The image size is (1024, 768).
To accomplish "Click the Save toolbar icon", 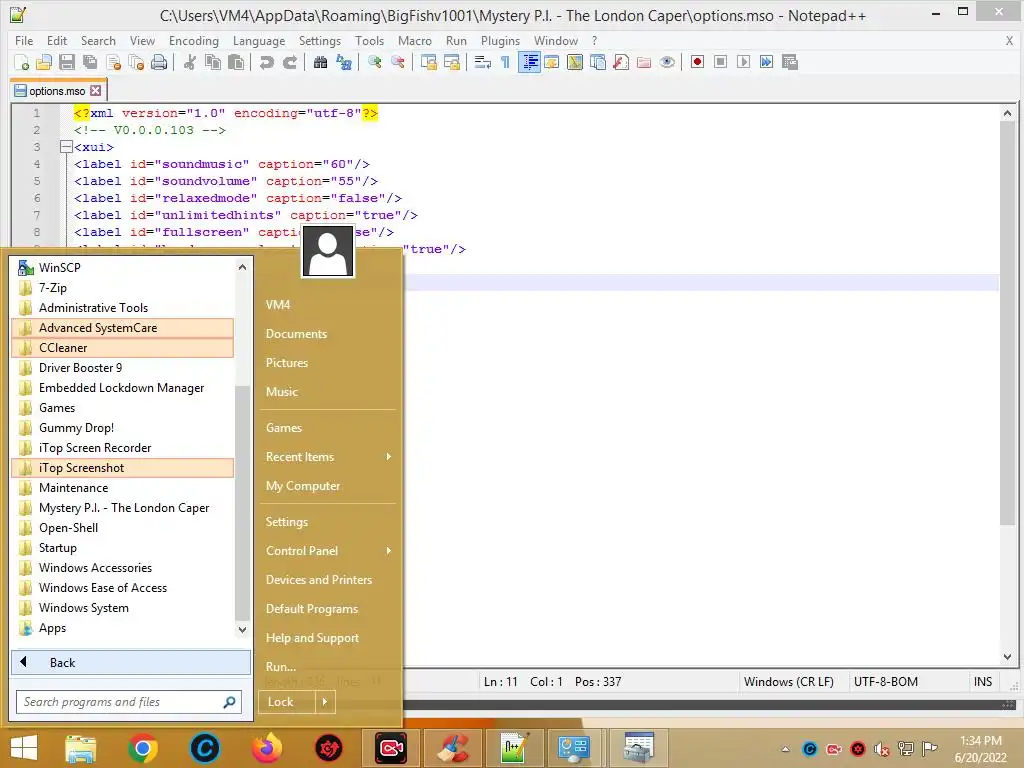I will click(67, 62).
